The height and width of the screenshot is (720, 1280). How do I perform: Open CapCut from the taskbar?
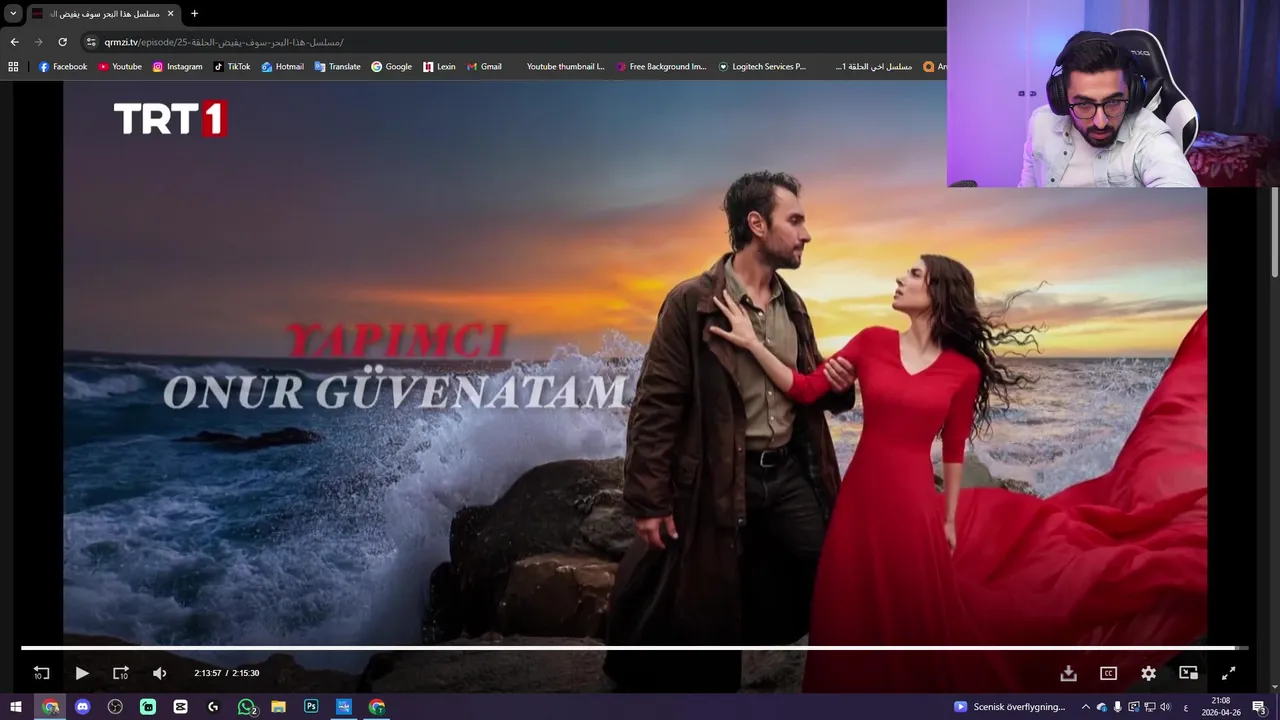coord(180,707)
